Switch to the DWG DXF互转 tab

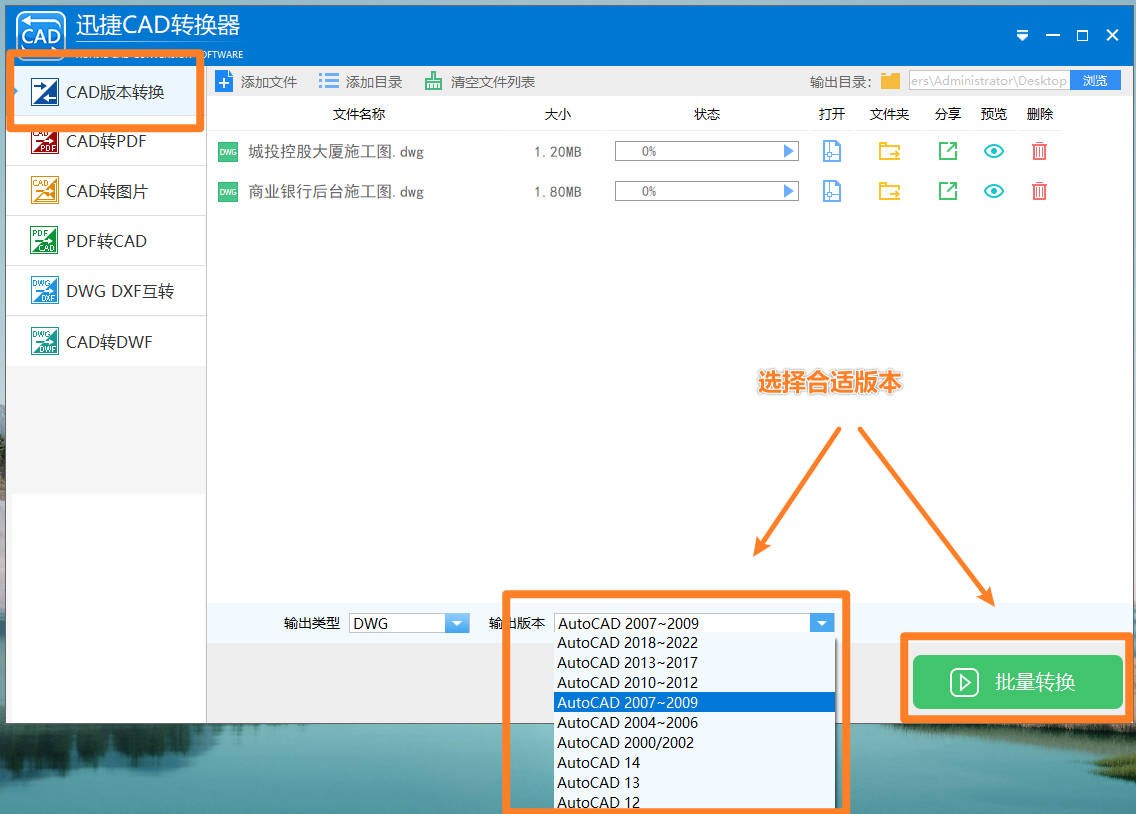[x=105, y=291]
